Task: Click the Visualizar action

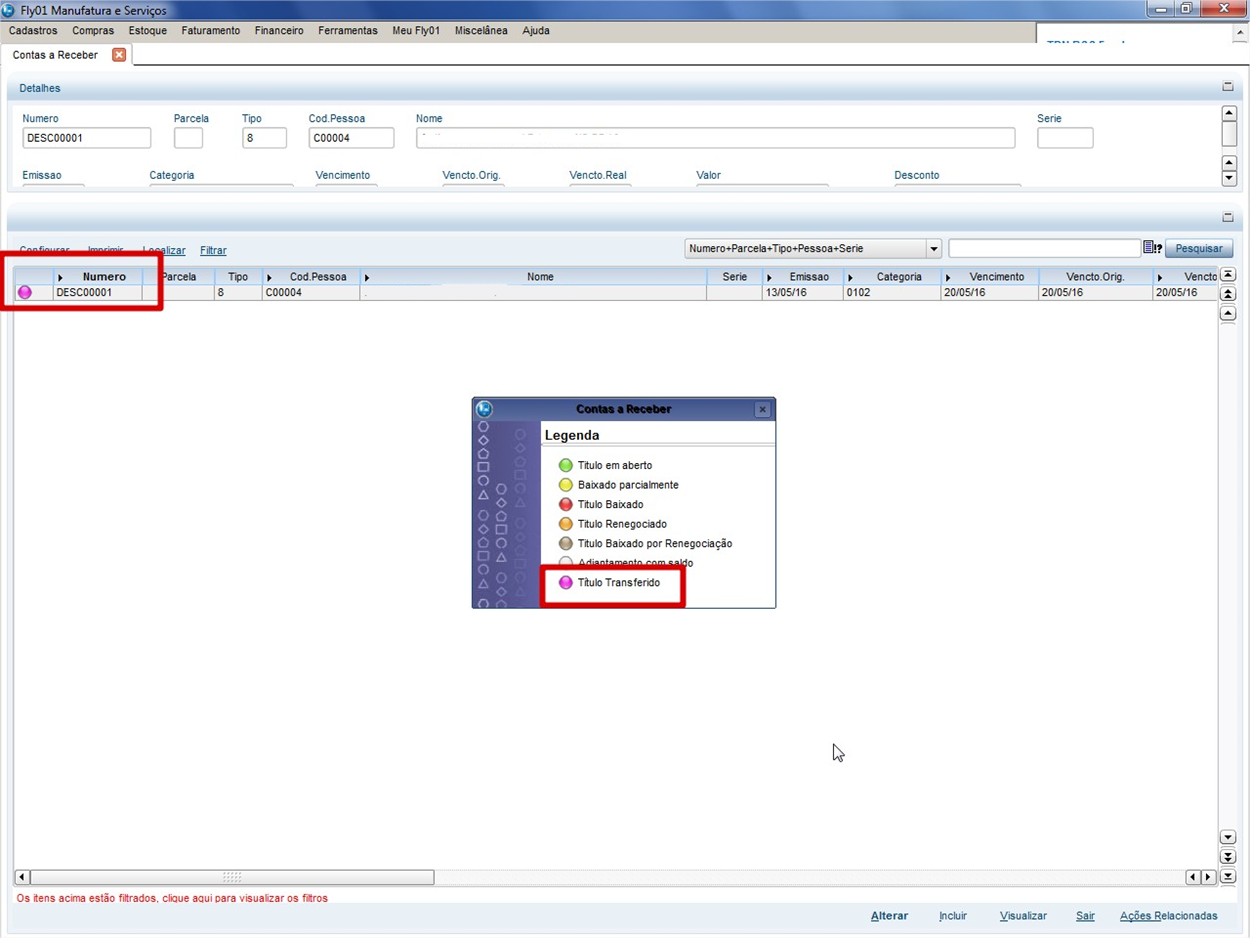Action: (1023, 916)
